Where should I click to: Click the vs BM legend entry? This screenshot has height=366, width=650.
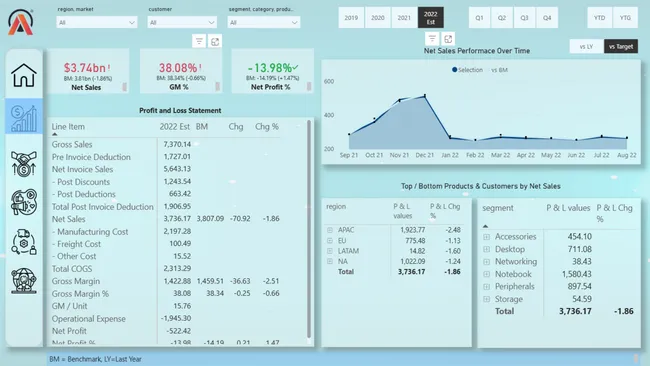click(x=499, y=70)
